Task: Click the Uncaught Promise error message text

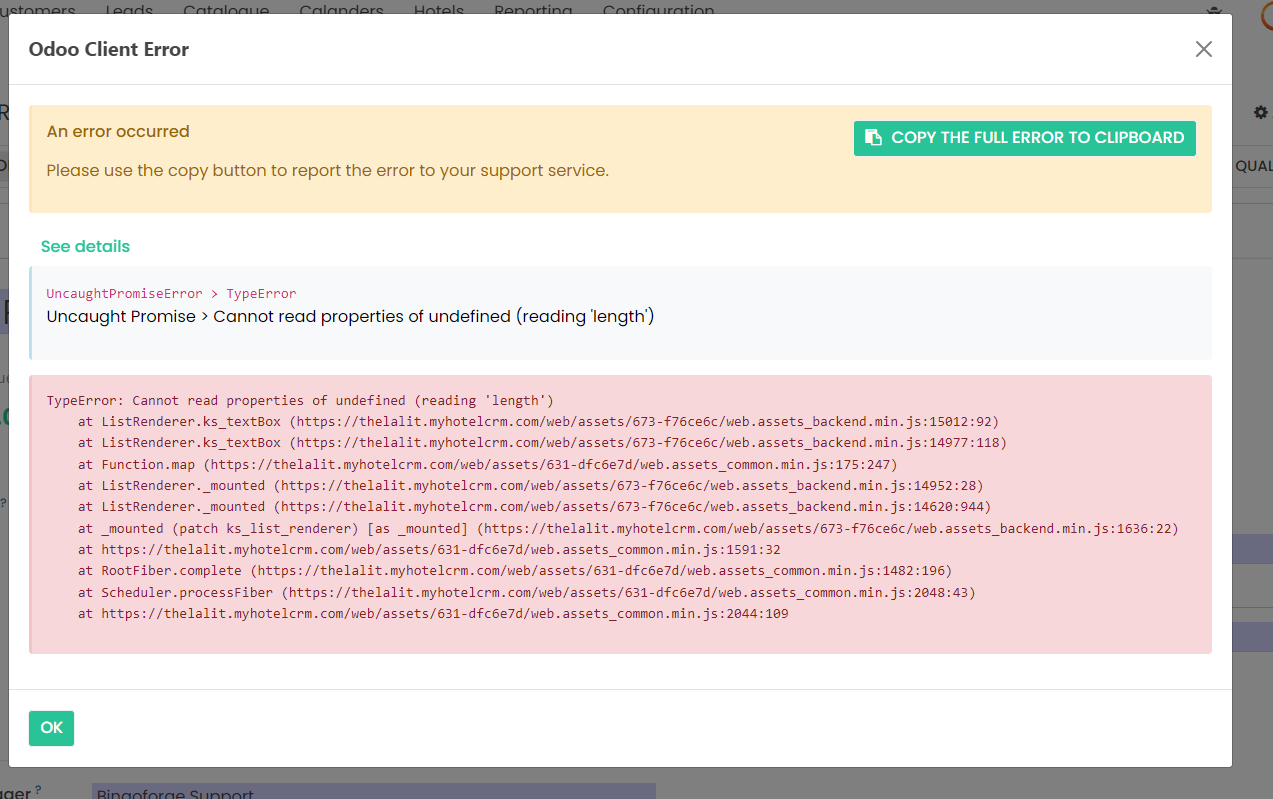Action: [350, 316]
